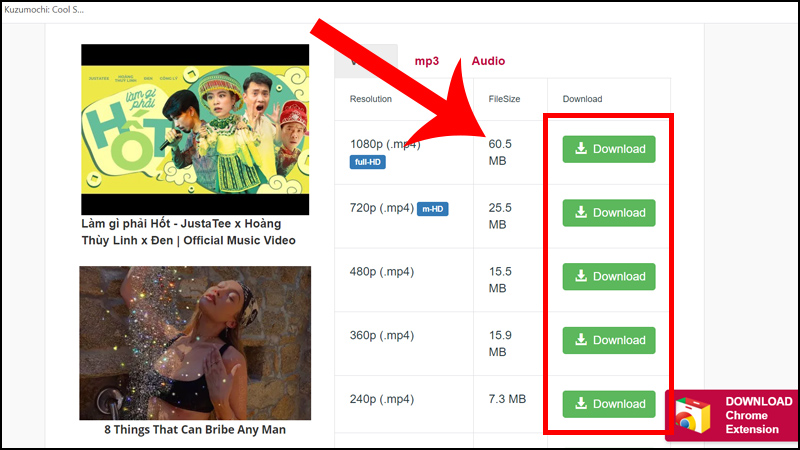Download the 720p mp4 video
This screenshot has width=800, height=450.
point(609,213)
